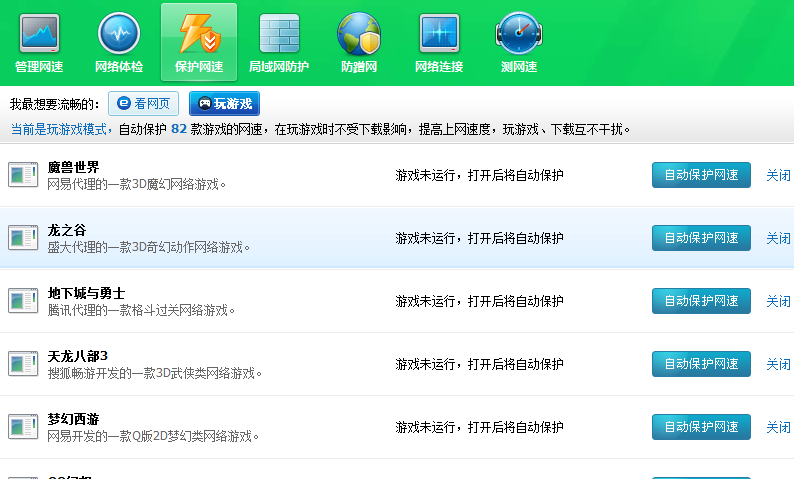The image size is (794, 479).
Task: Click 自动保护网速 for 地下城与勇士
Action: (701, 301)
